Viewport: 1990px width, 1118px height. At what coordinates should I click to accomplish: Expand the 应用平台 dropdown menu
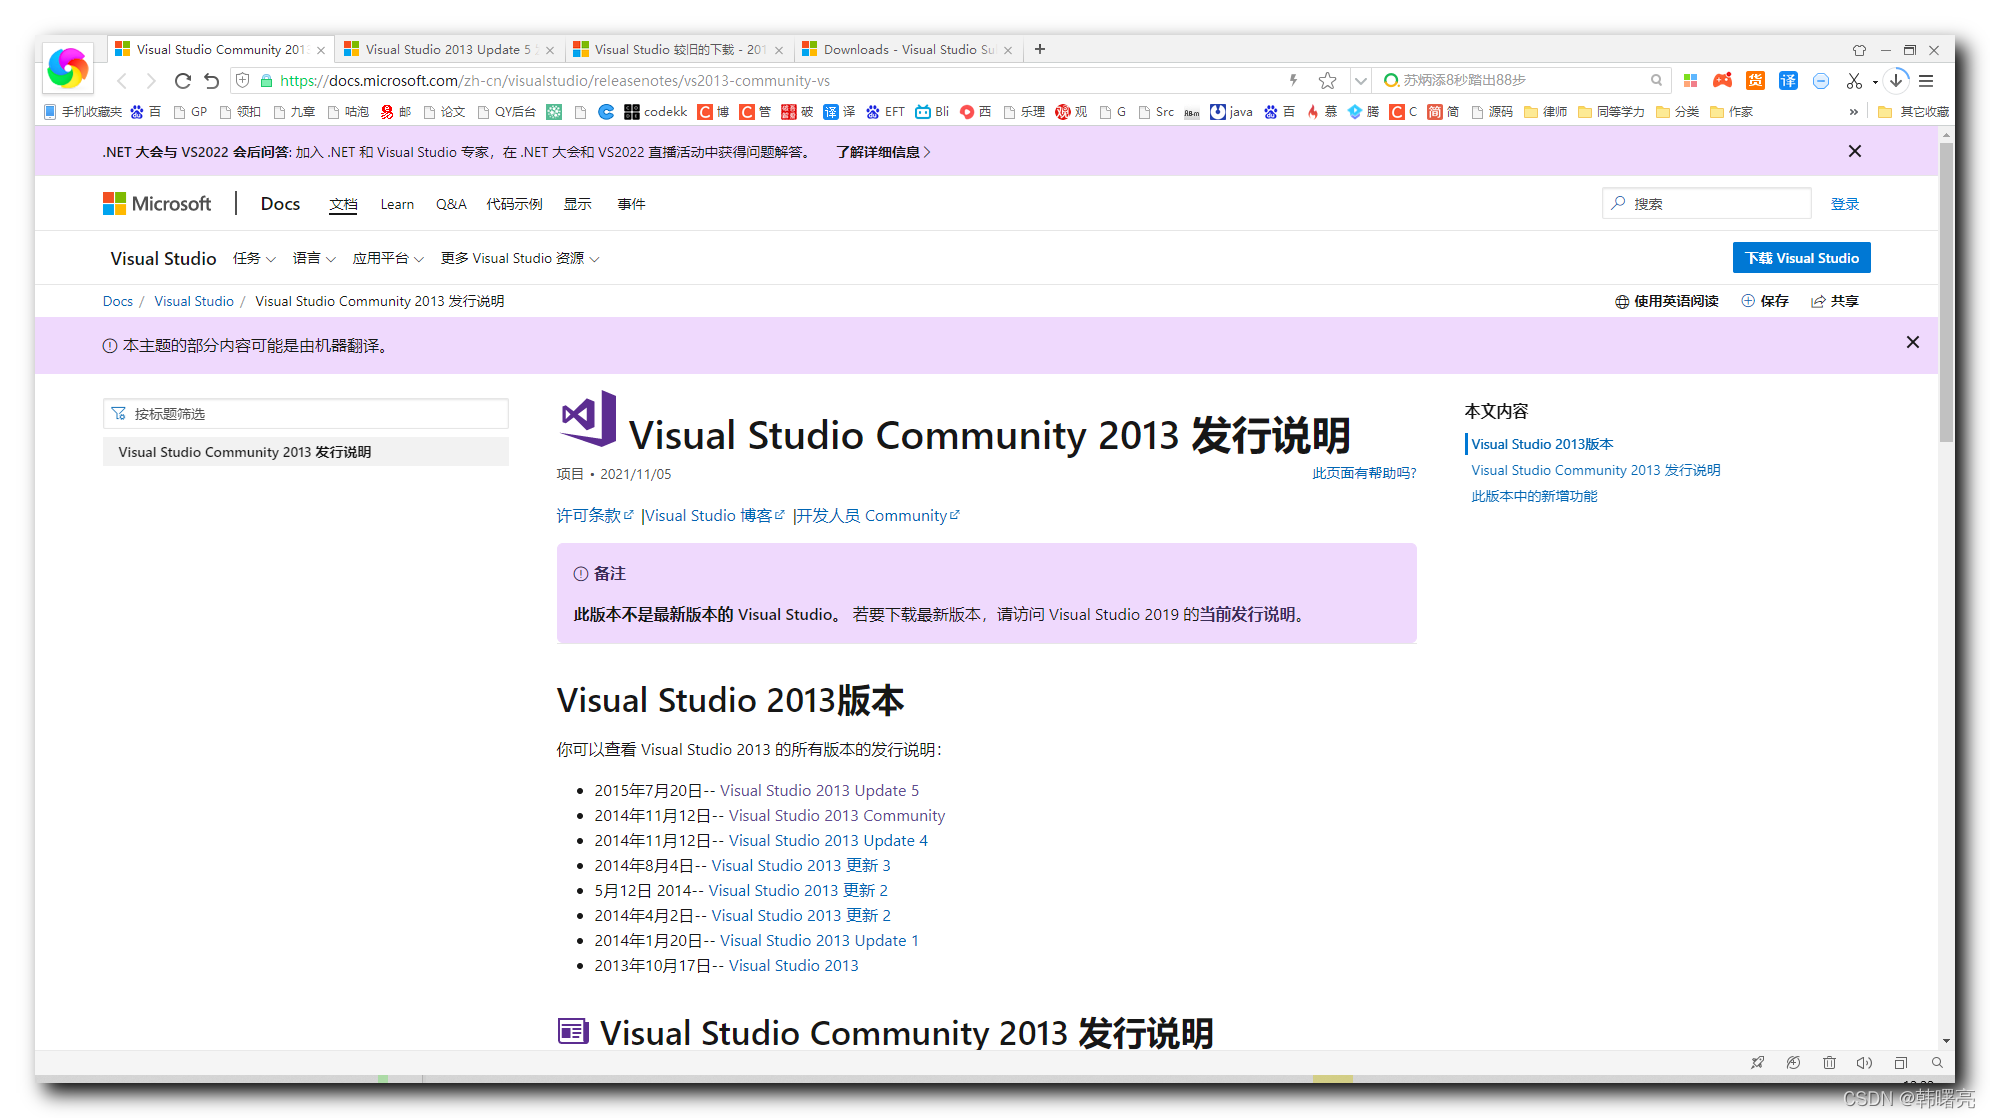388,258
